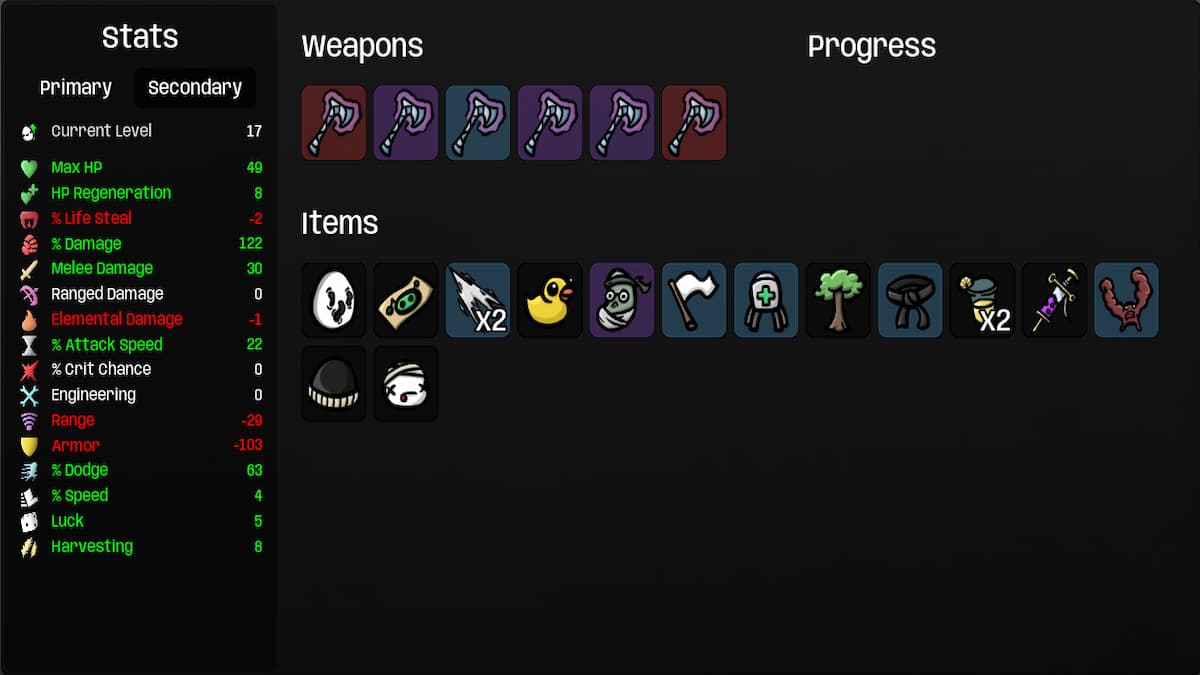This screenshot has height=675, width=1200.
Task: Click the syringe item icon
Action: point(1053,299)
